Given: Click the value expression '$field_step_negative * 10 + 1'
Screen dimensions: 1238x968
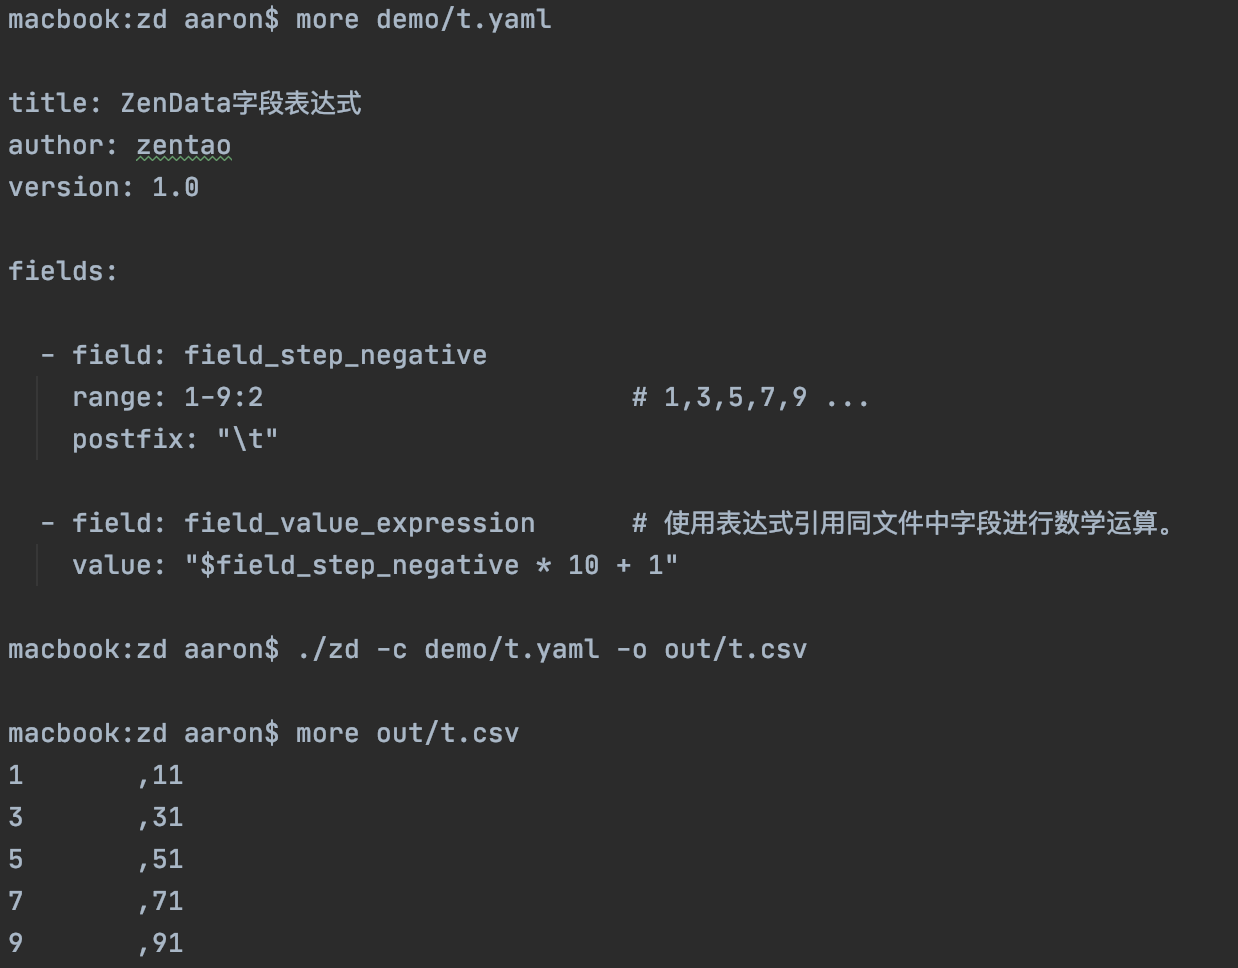Looking at the screenshot, I should (431, 565).
